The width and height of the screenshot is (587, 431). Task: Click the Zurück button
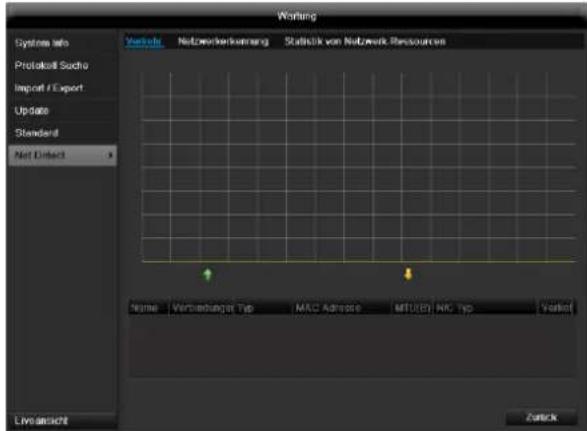pyautogui.click(x=541, y=418)
